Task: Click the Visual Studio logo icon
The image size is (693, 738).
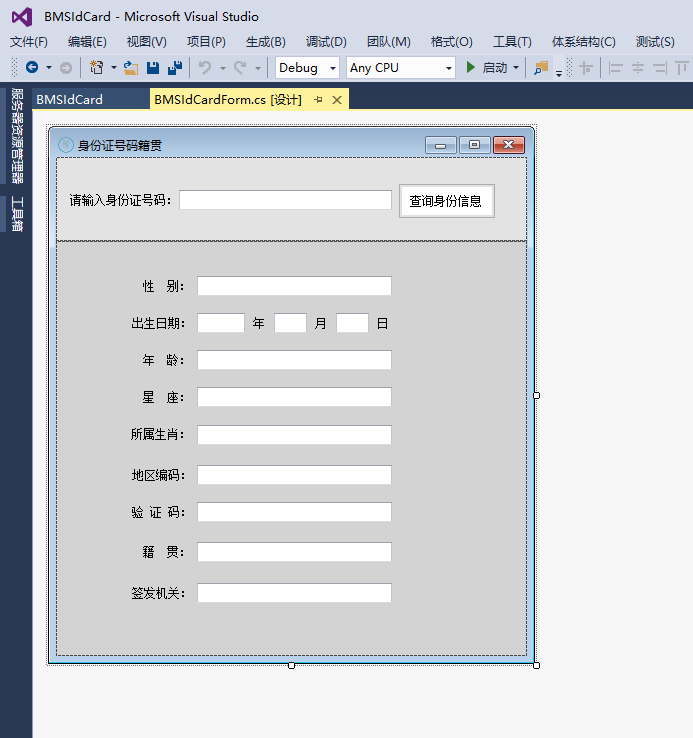Action: coord(22,17)
